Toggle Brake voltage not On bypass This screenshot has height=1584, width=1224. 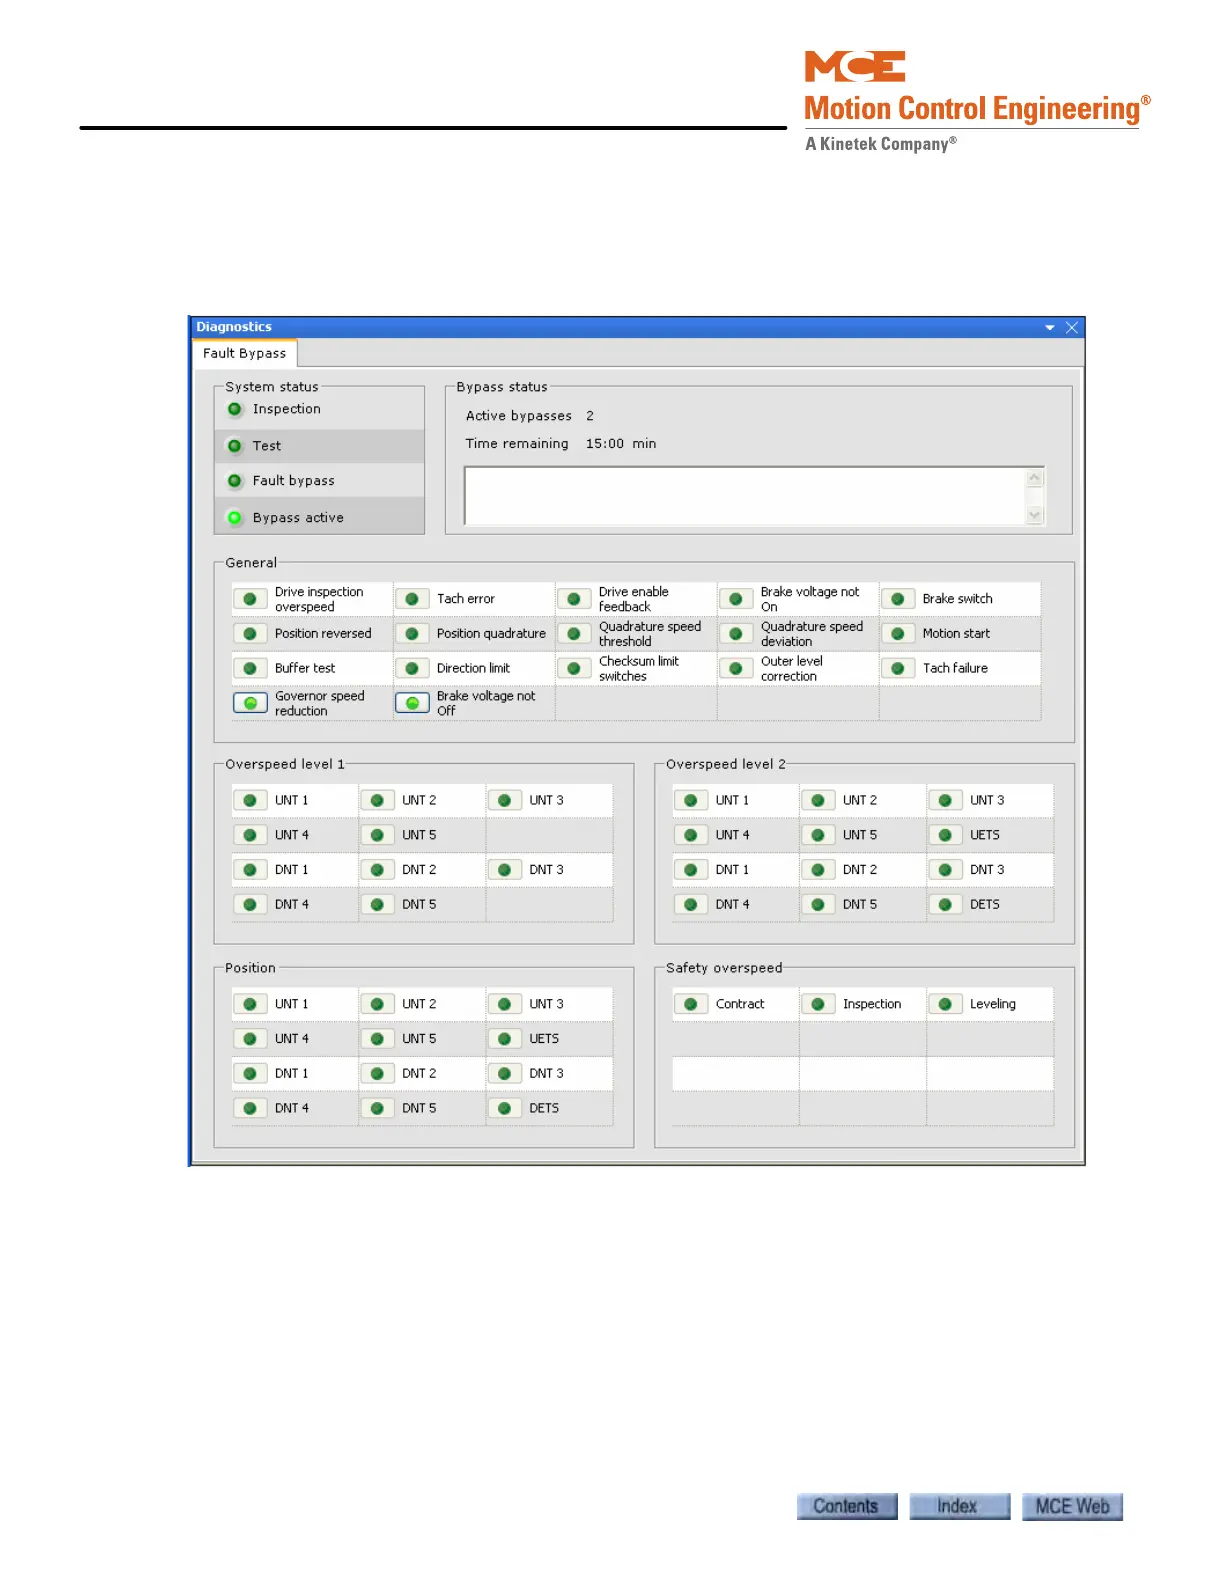coord(736,599)
